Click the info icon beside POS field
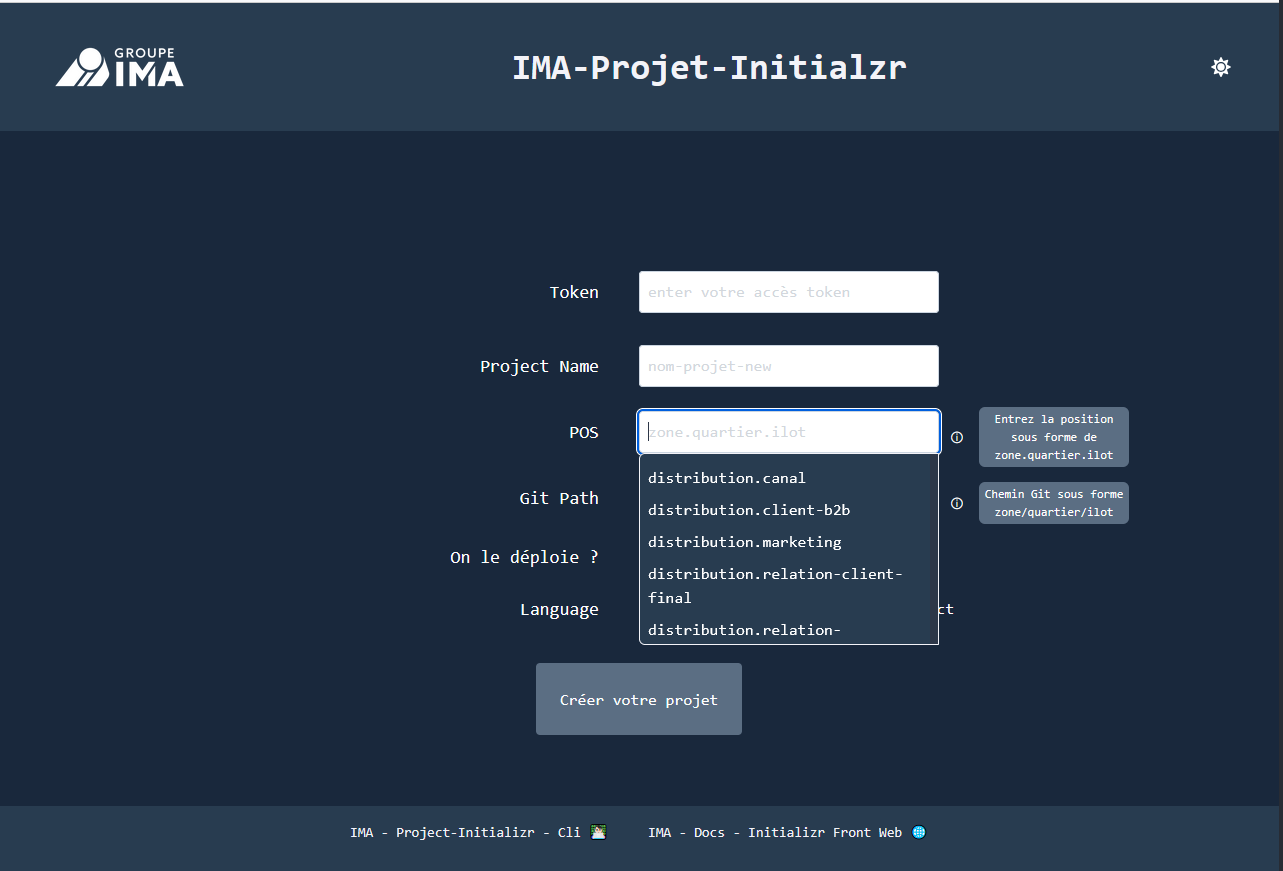 [957, 437]
